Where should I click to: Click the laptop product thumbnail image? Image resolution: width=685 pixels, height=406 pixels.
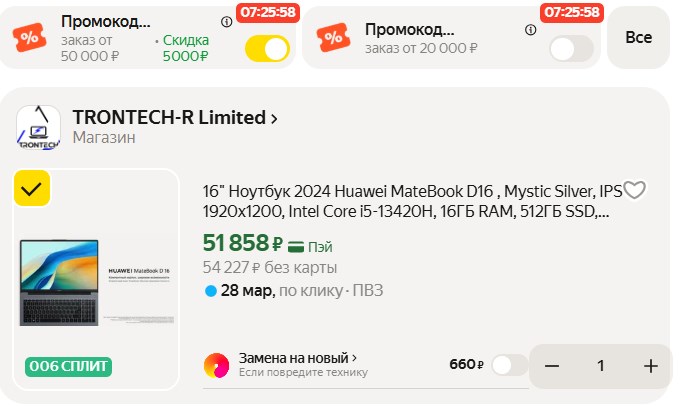tap(95, 281)
